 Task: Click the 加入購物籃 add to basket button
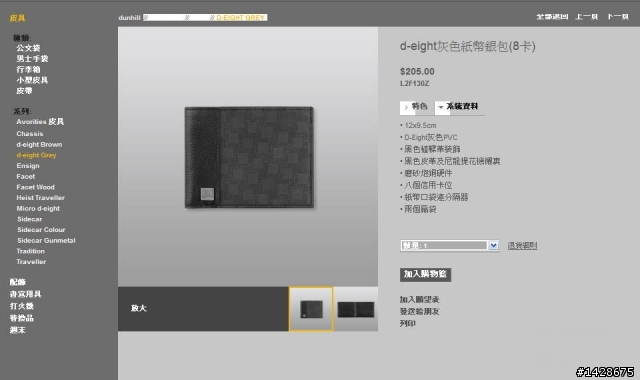[425, 274]
